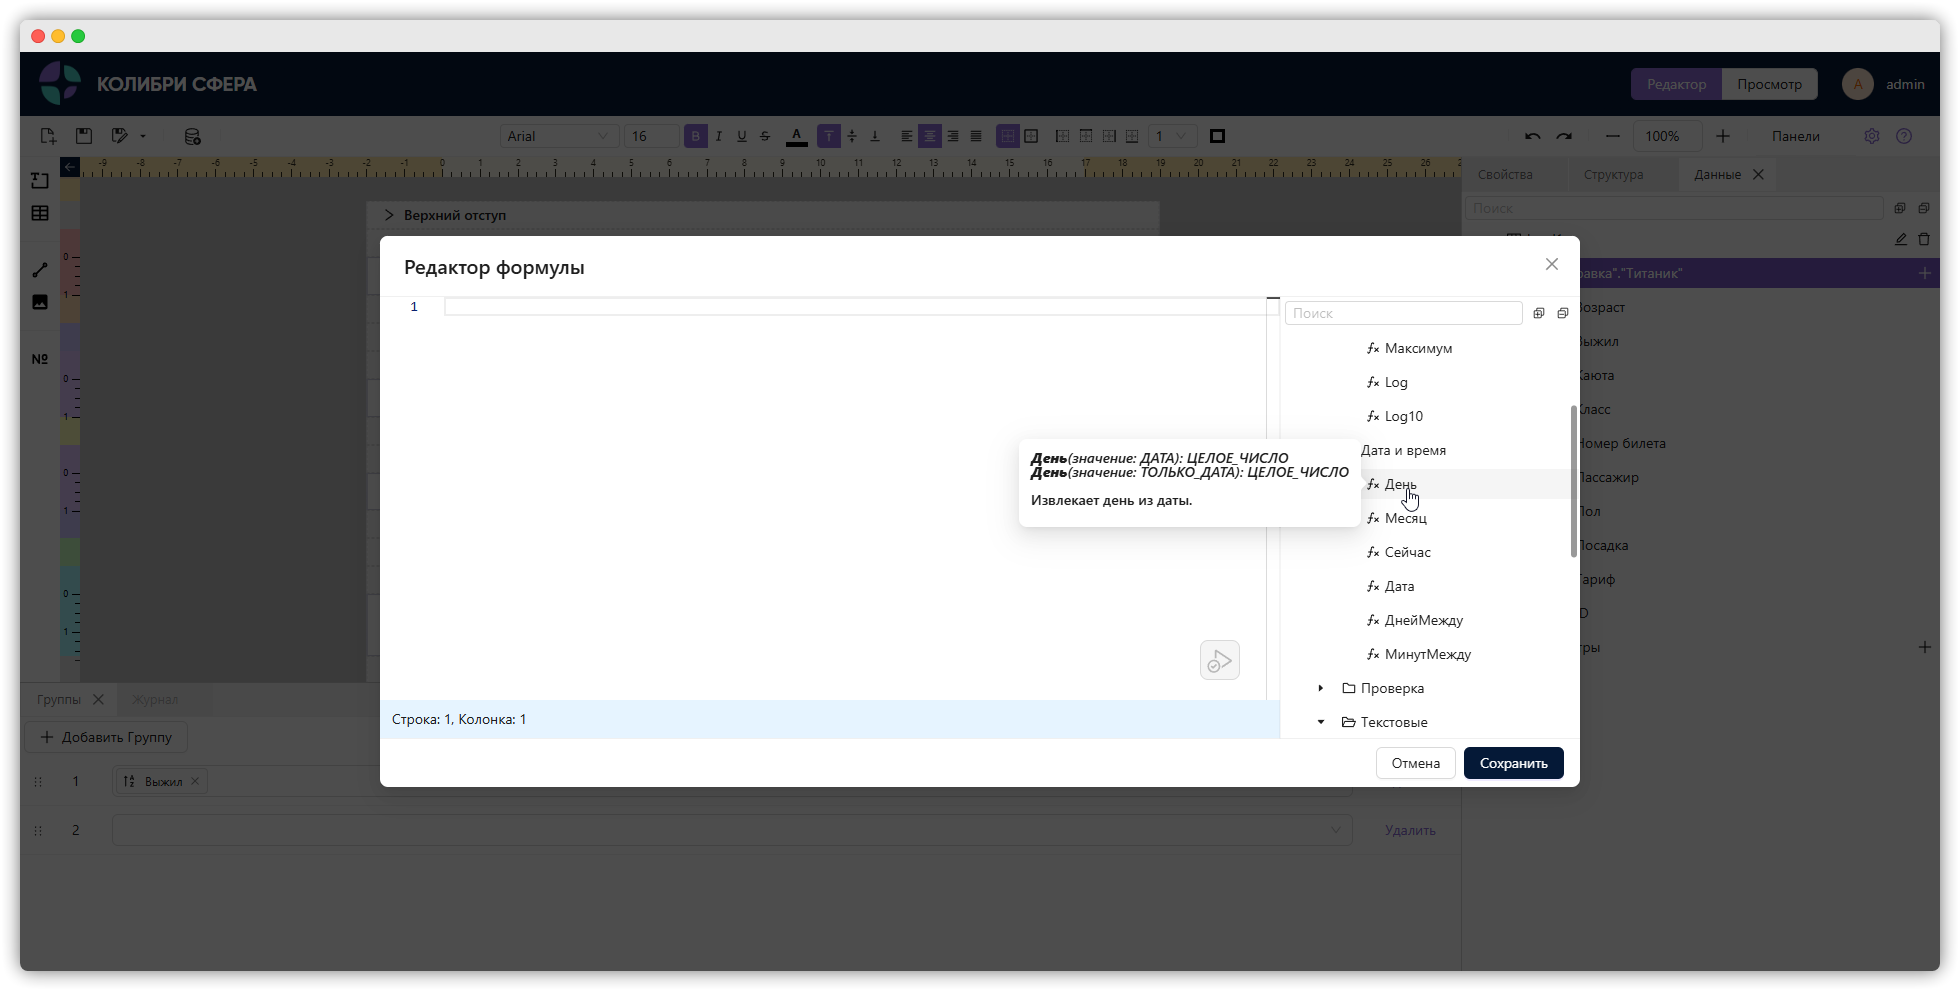1960x991 pixels.
Task: Collapse all items in Данные panel
Action: pos(1924,208)
